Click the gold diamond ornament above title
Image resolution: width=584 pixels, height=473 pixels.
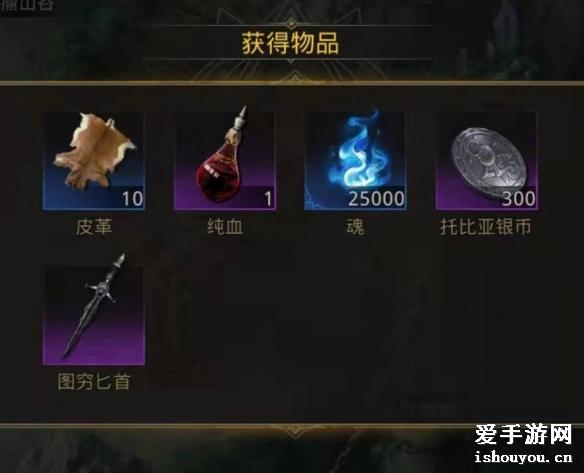pos(292,25)
